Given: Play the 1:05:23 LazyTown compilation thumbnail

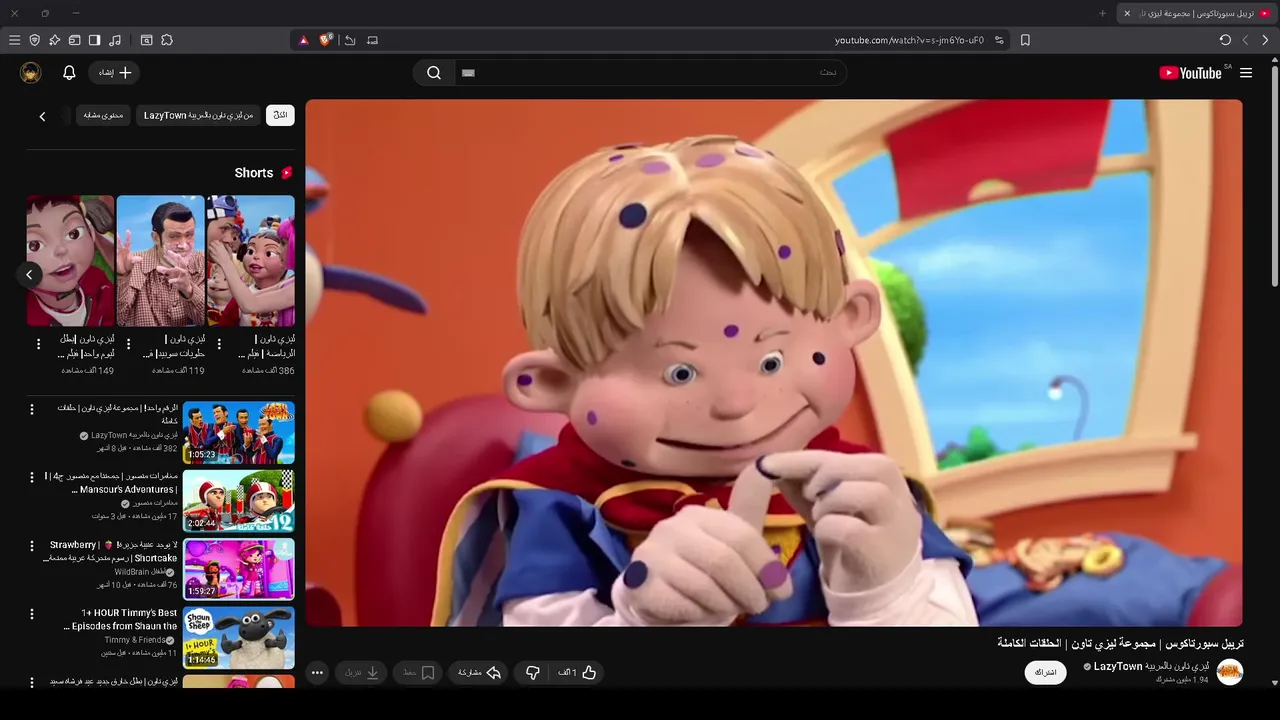Looking at the screenshot, I should [239, 433].
